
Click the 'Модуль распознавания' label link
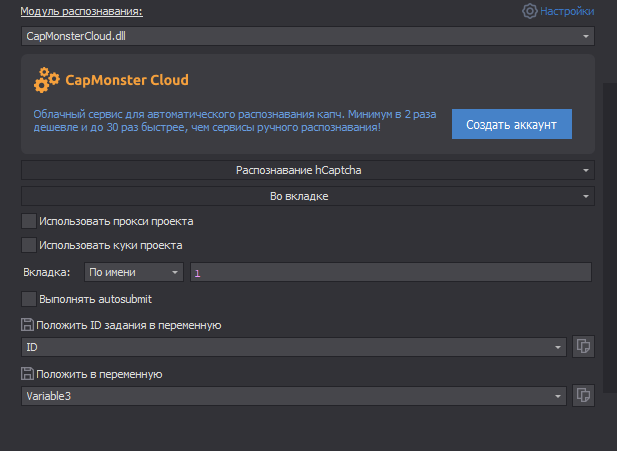tap(81, 11)
